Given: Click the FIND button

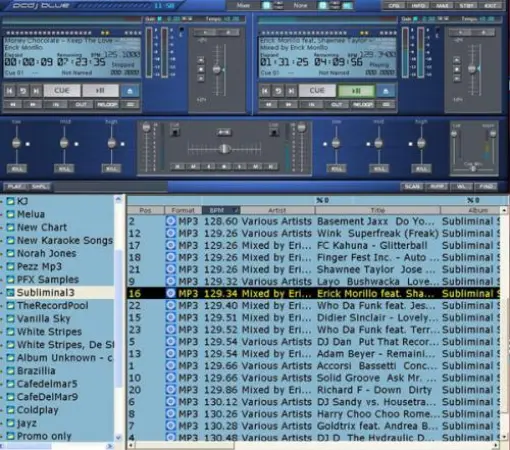Looking at the screenshot, I should 486,186.
